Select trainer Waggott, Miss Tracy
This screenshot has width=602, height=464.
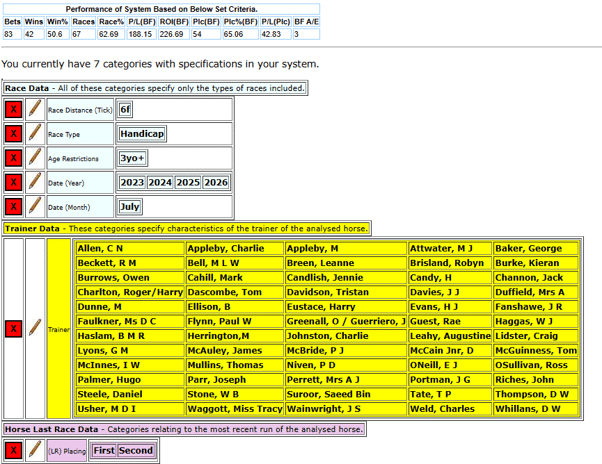pyautogui.click(x=235, y=409)
